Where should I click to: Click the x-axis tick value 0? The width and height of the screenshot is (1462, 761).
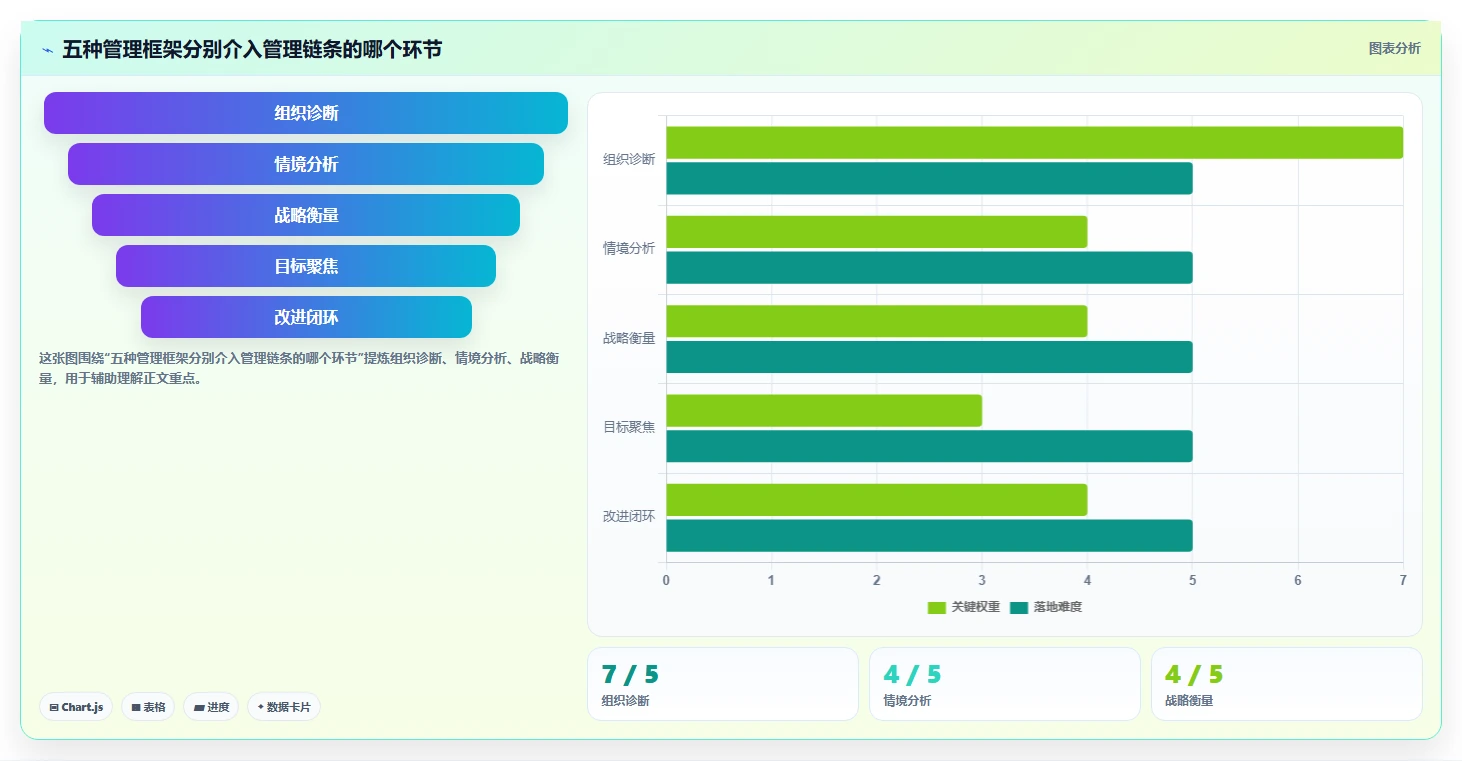click(x=666, y=580)
